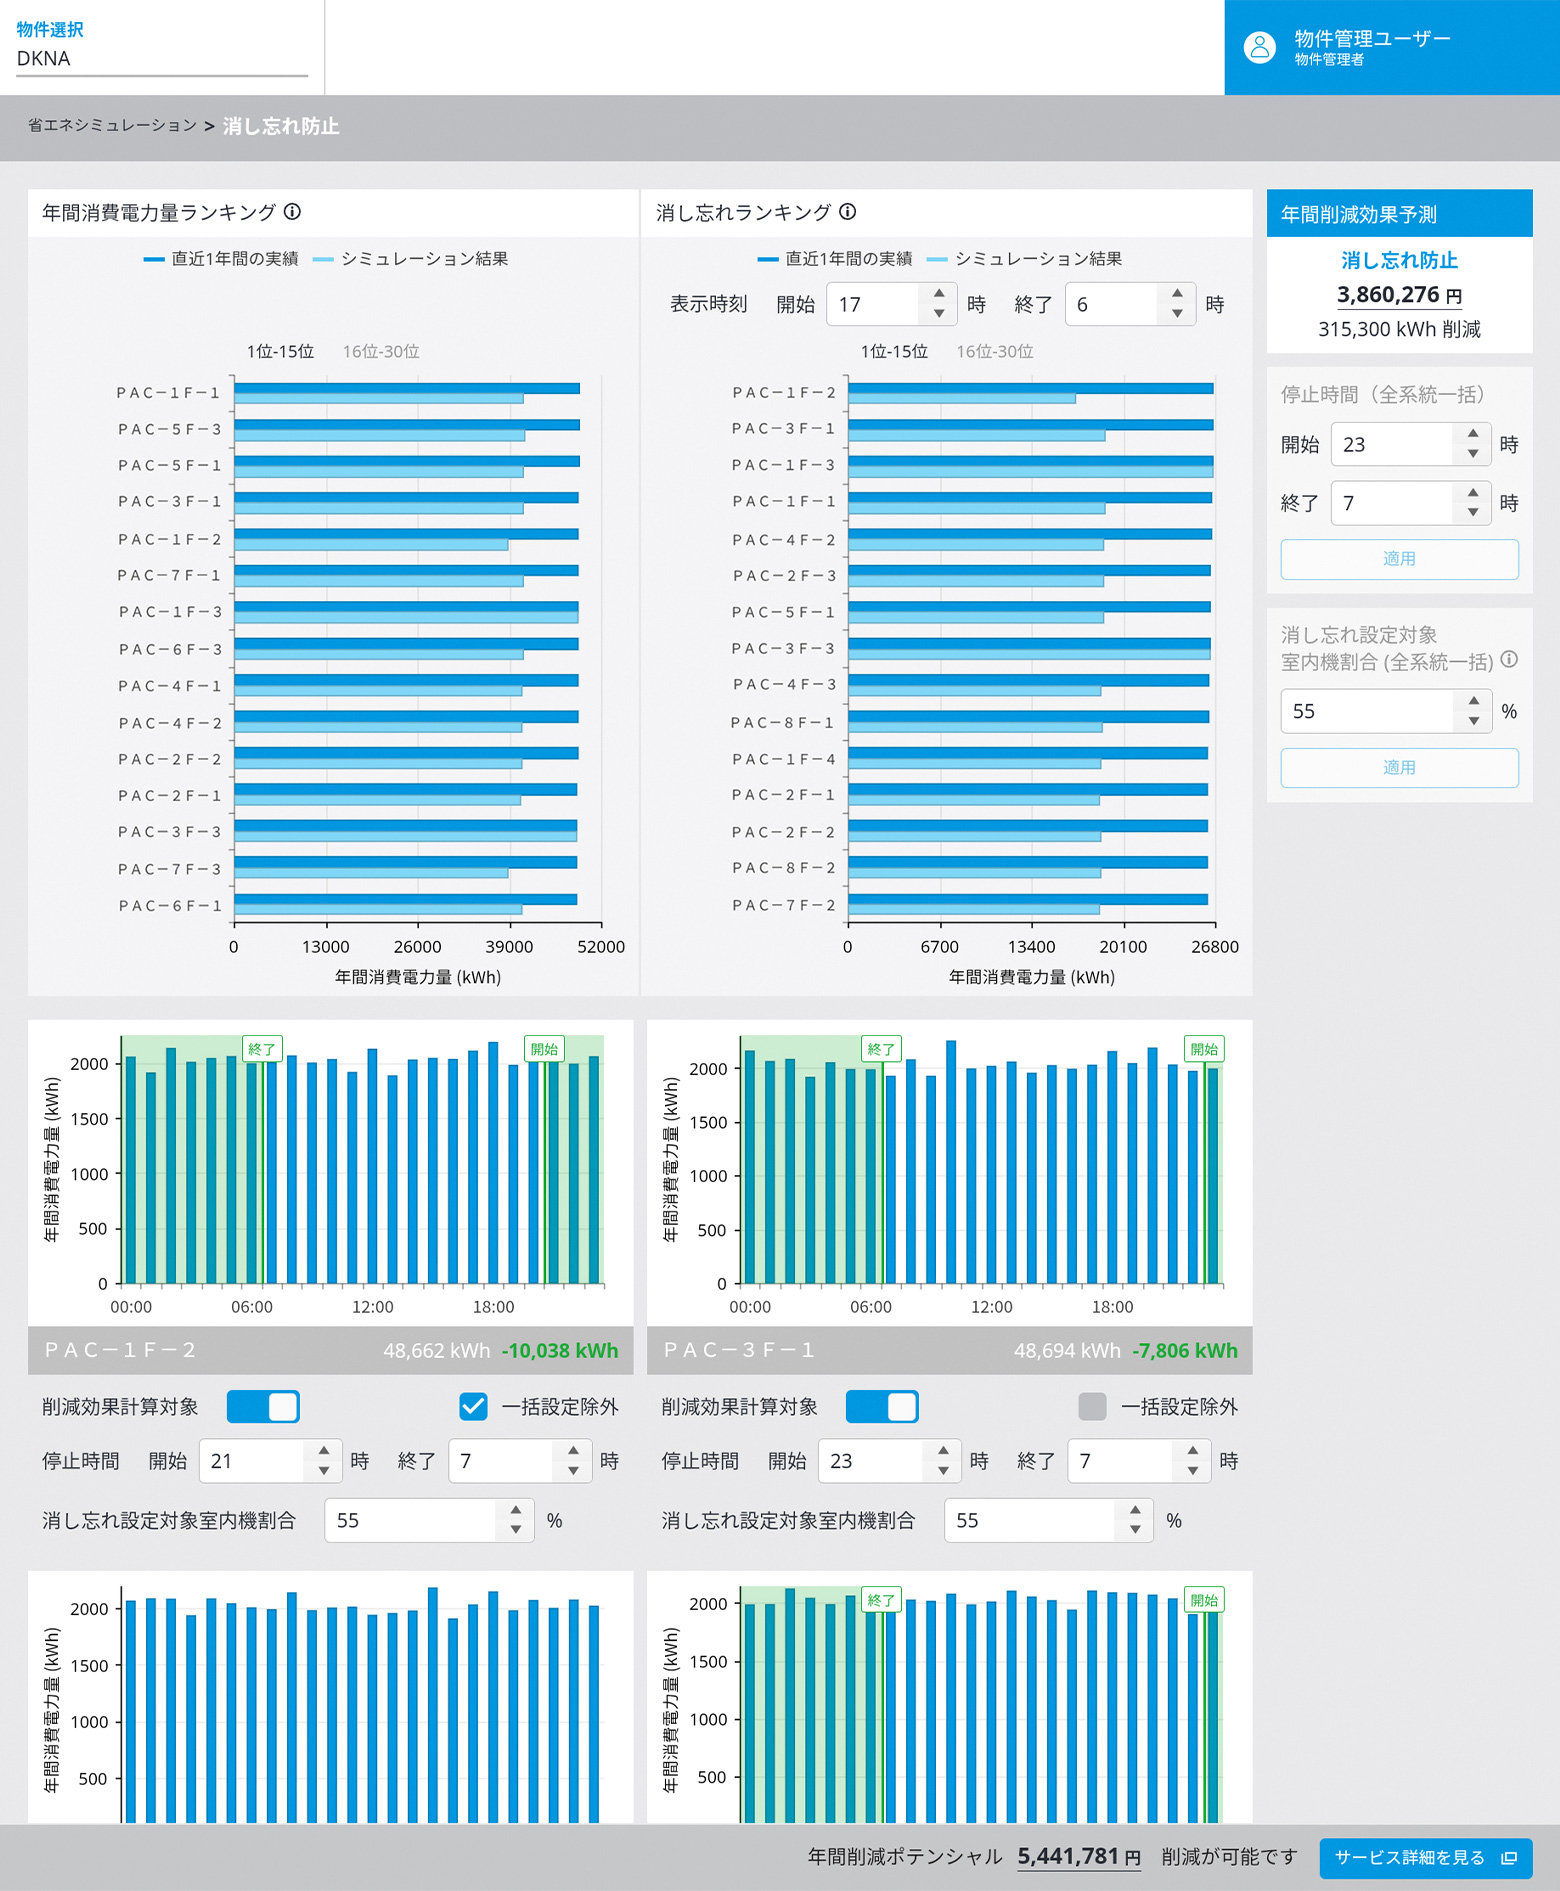Decrease PAC-1F-2 室内機割合 with down arrow
Screen dimensions: 1560x1891
coord(515,1530)
